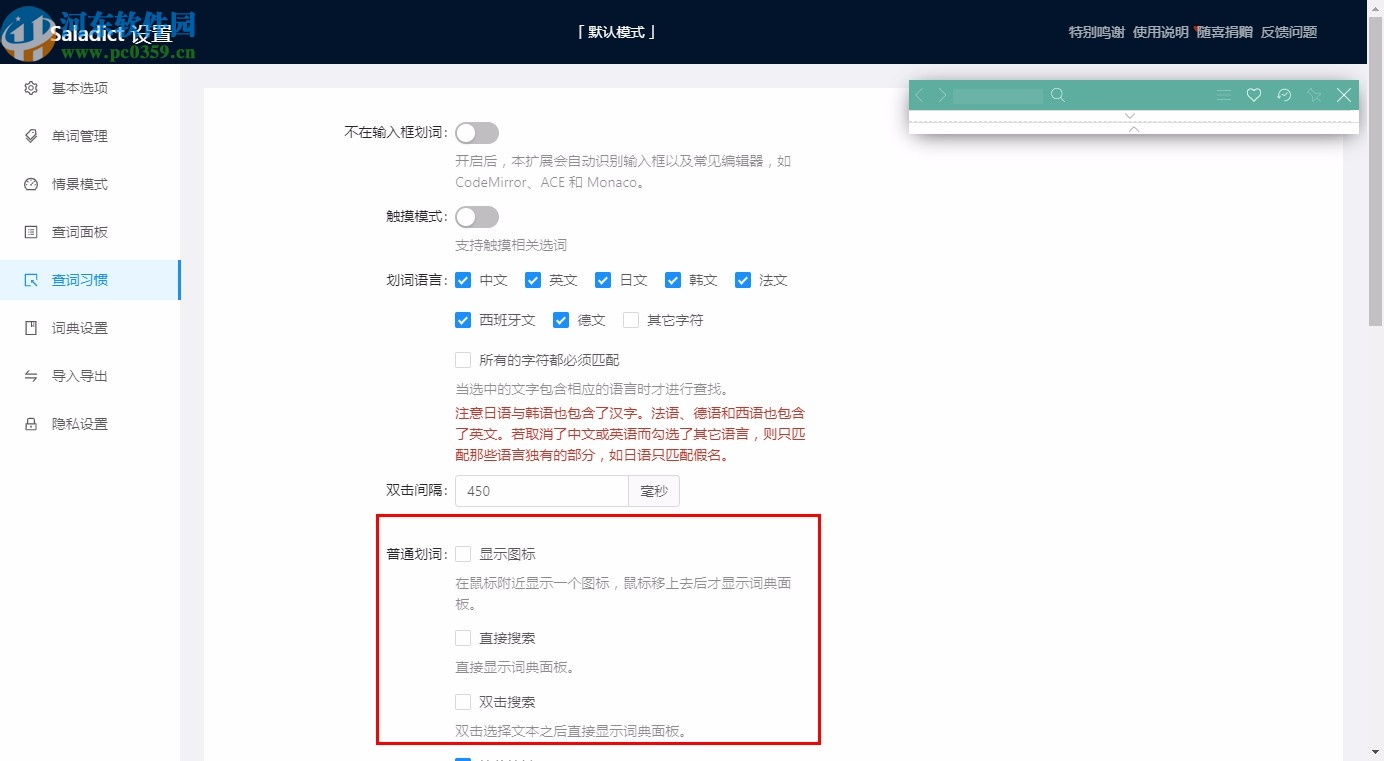Click the pin icon in the dictionary panel
The width and height of the screenshot is (1384, 761).
1314,94
